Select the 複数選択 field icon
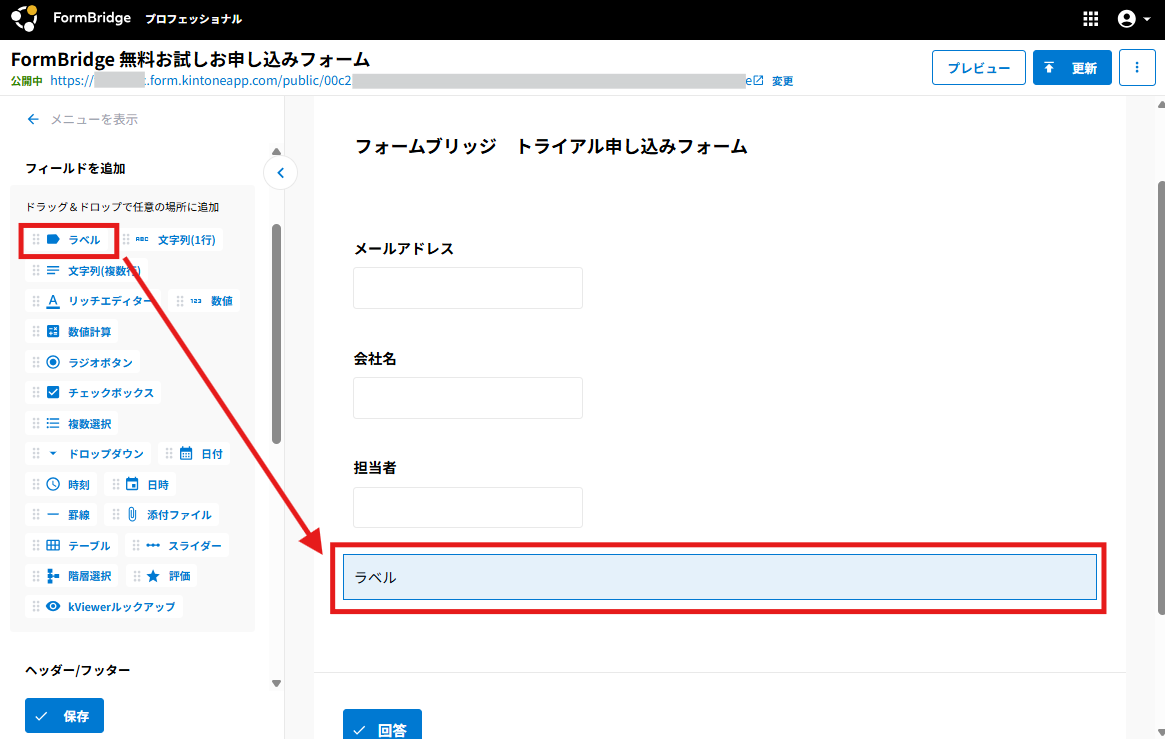The image size is (1165, 739). 53,423
